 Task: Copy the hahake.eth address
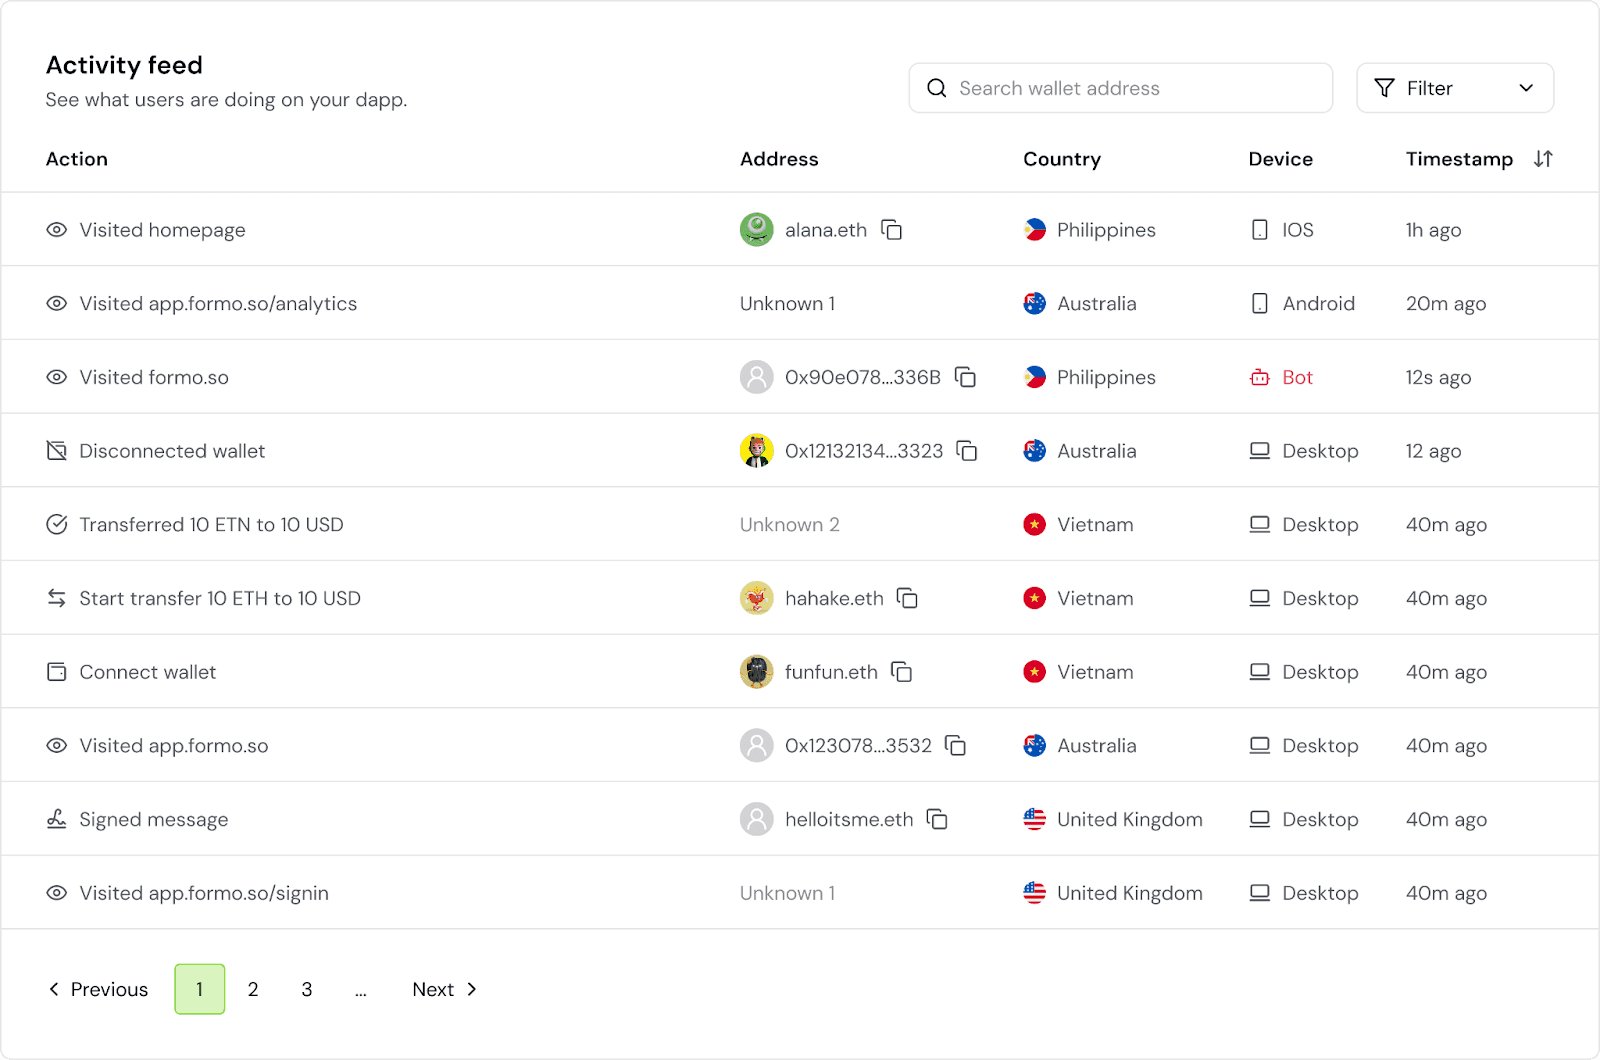pos(907,598)
